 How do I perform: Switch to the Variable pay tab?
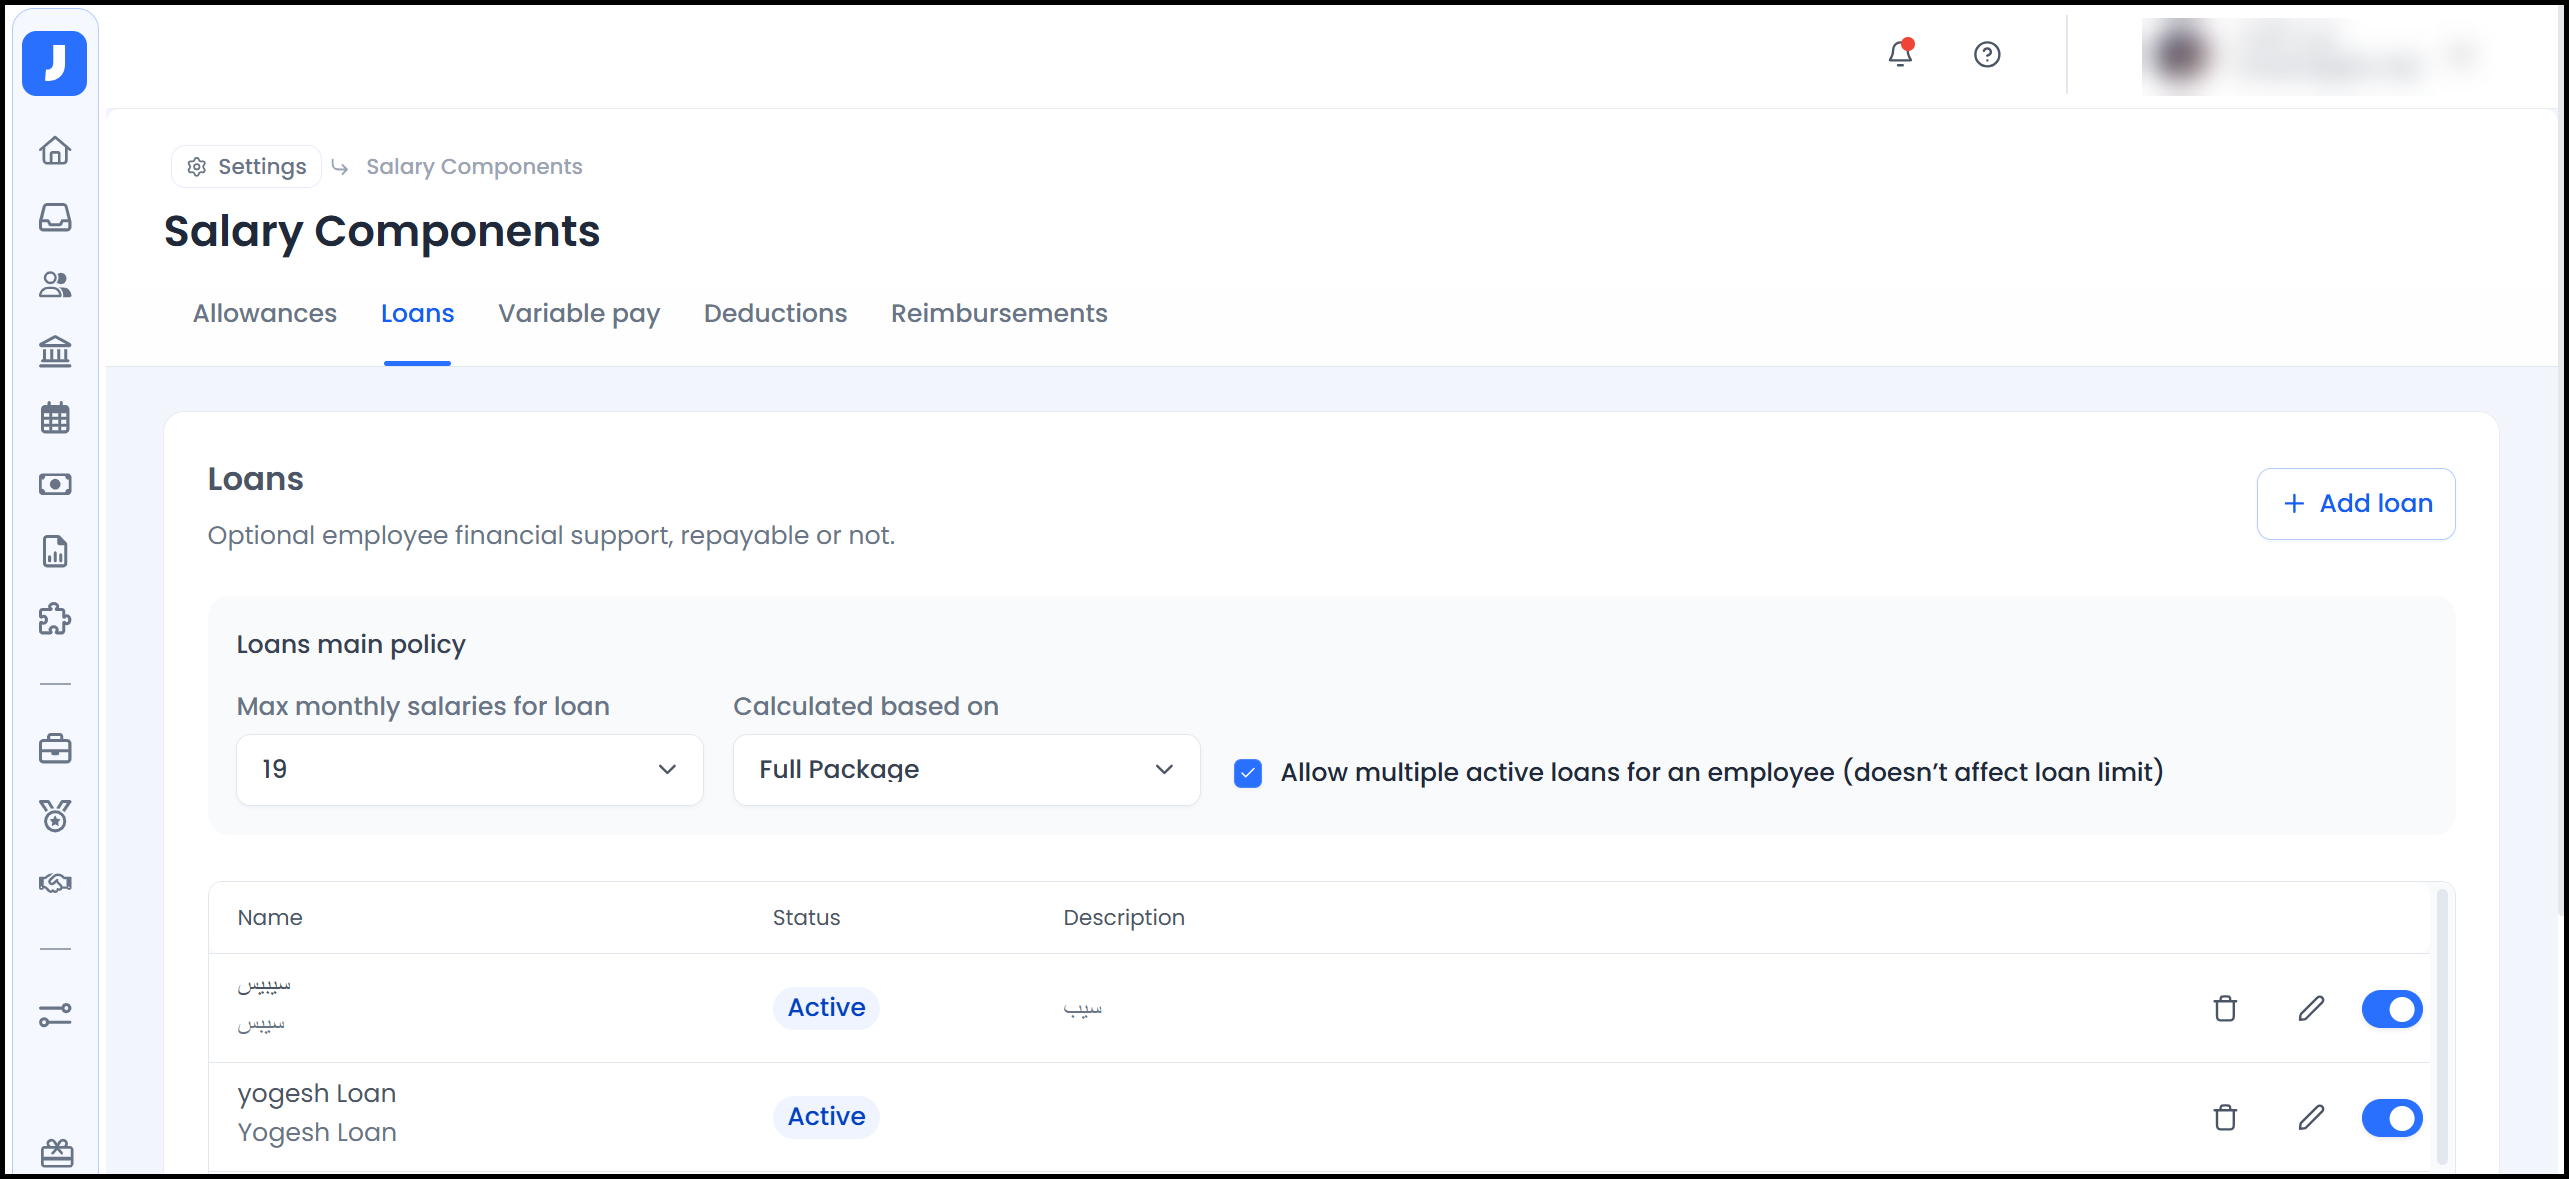pos(578,313)
